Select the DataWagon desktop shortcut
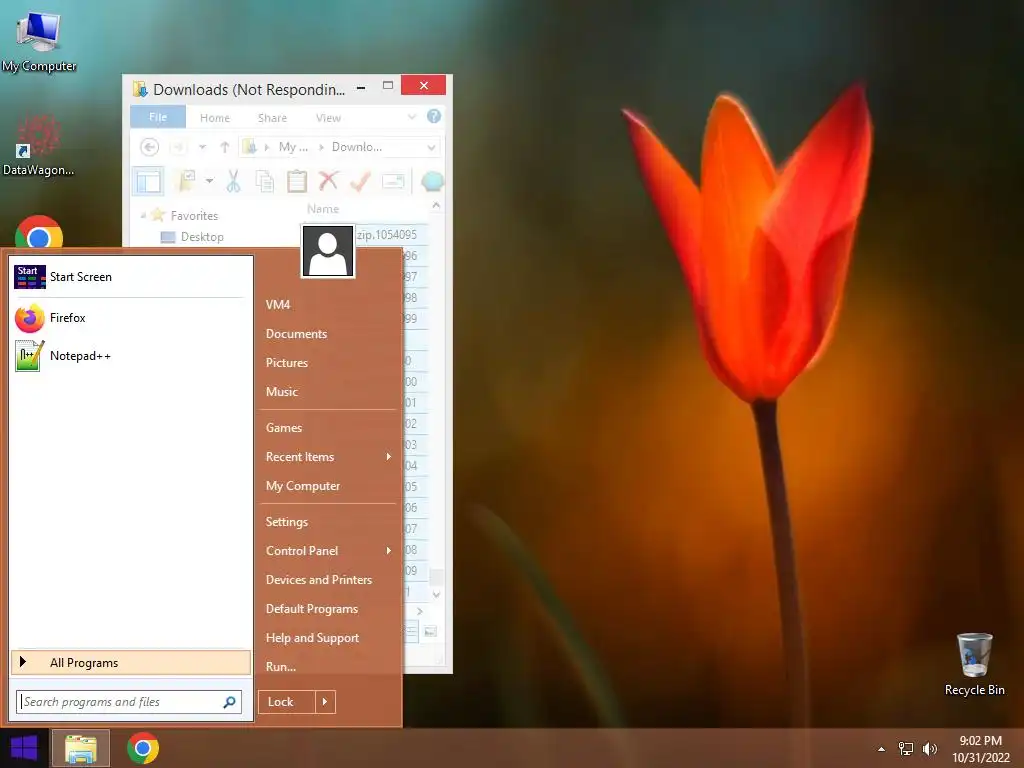 tap(39, 146)
